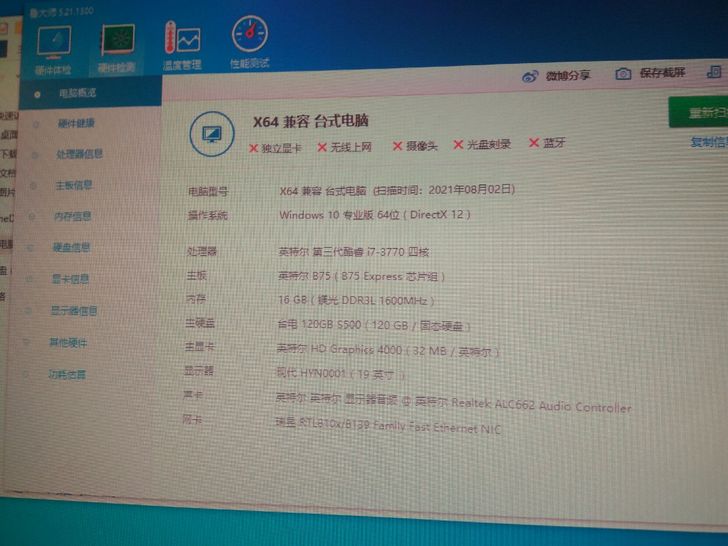Open the 硬件体检 monitor icon
This screenshot has width=728, height=546.
(54, 43)
